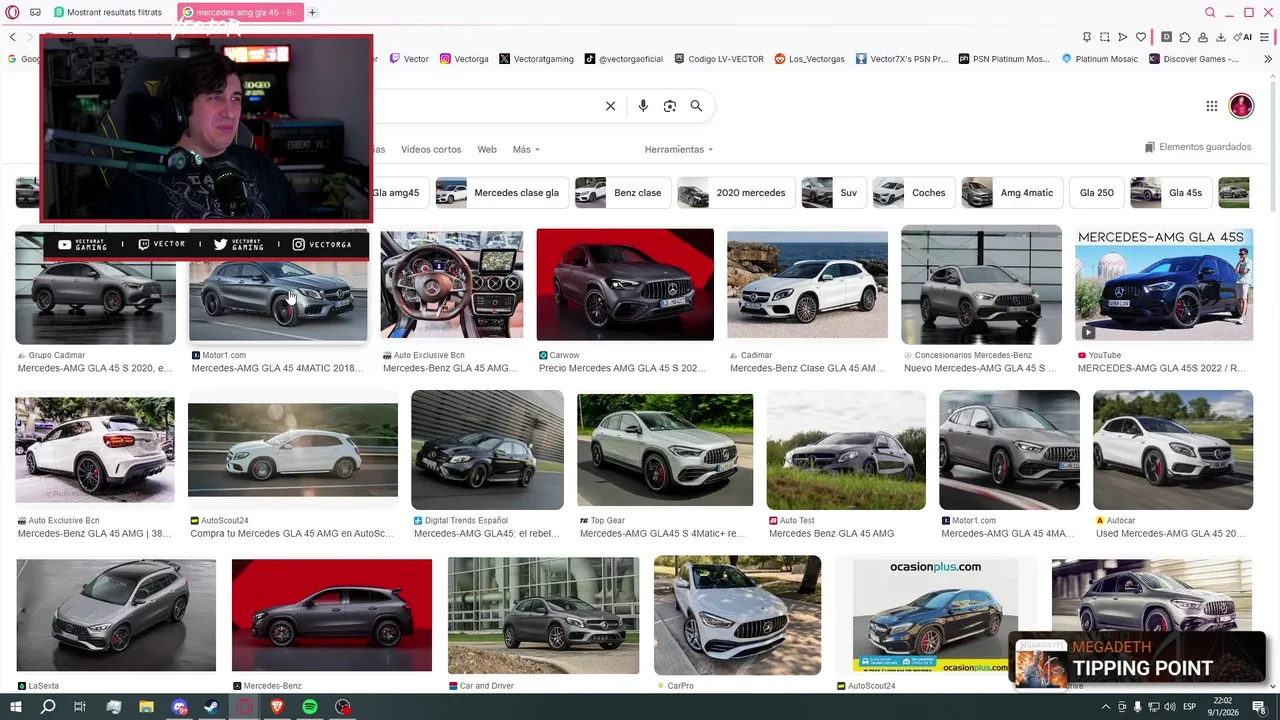Open the taskbar clock showing 22:02
The height and width of the screenshot is (720, 1280).
[x=1222, y=707]
